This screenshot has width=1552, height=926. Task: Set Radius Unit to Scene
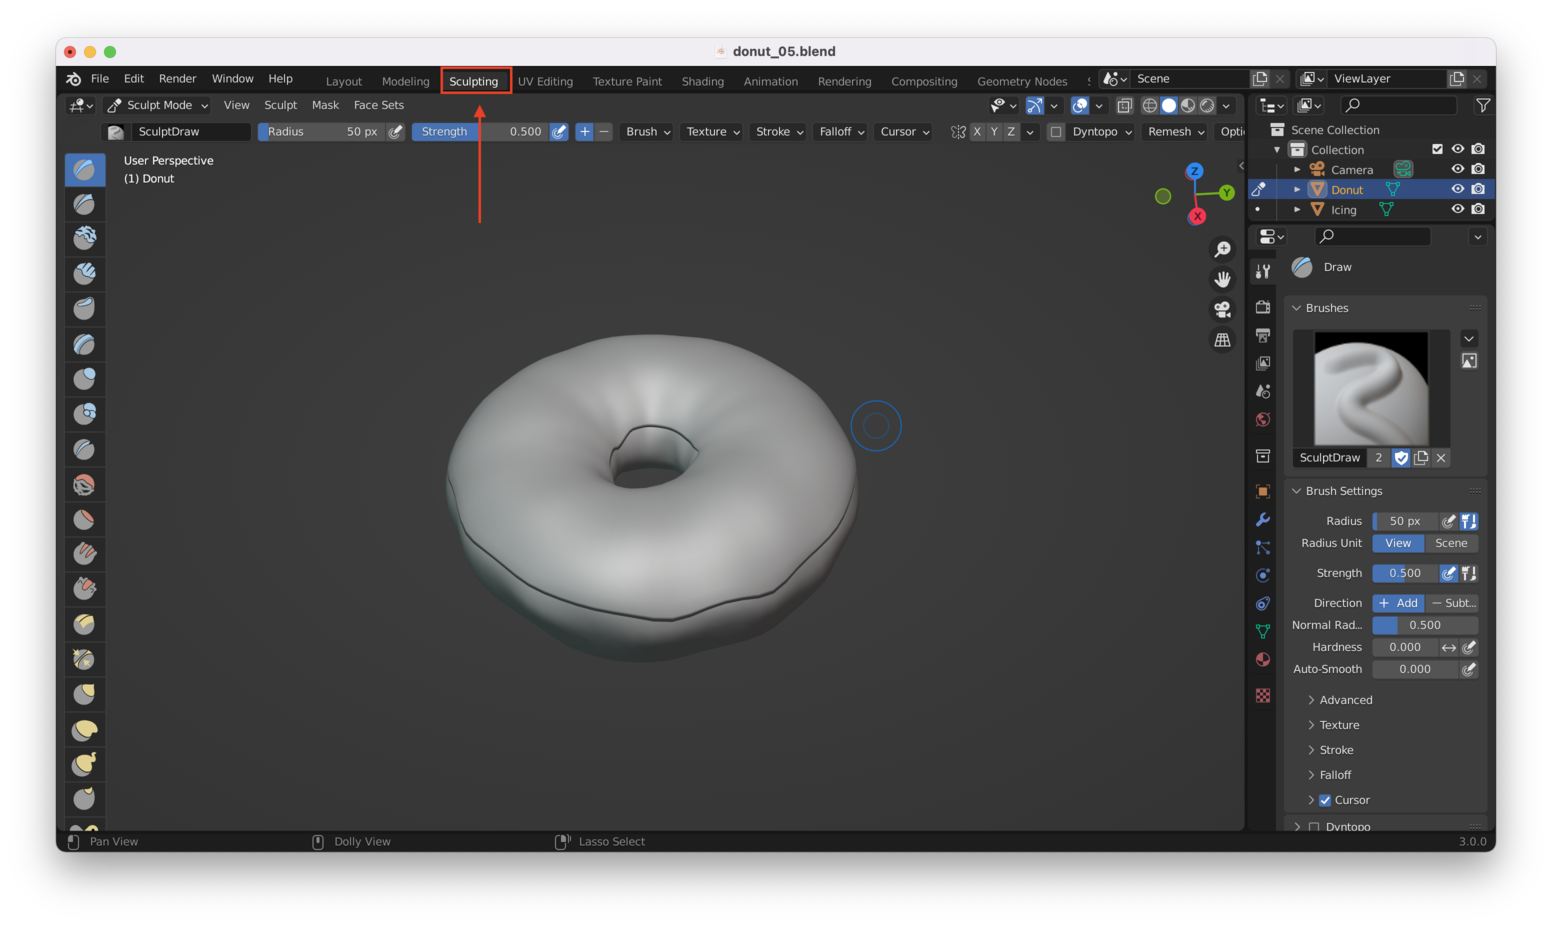click(1451, 543)
